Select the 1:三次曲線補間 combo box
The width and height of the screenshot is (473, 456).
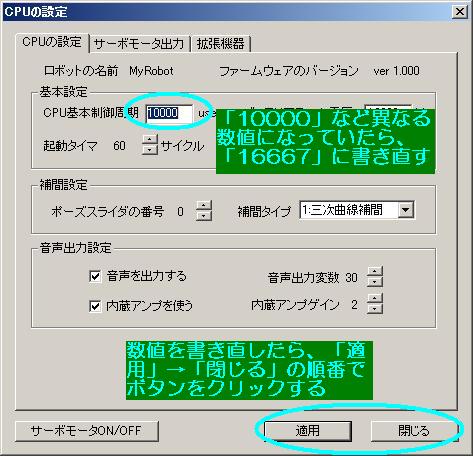click(357, 210)
